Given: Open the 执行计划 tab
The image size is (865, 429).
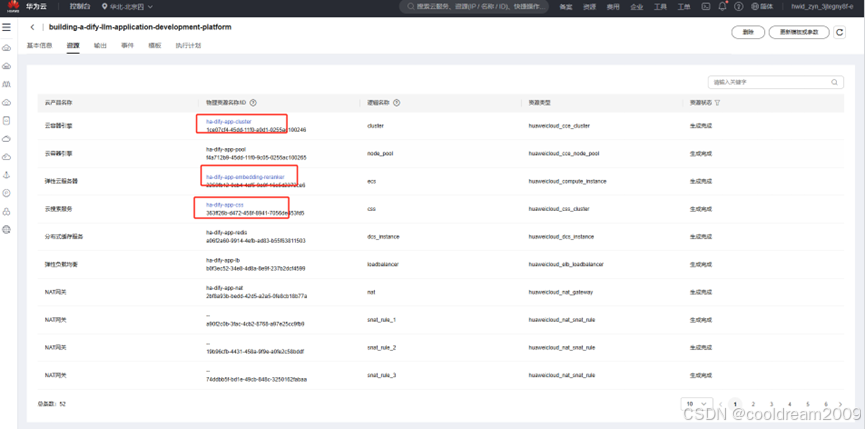Looking at the screenshot, I should [188, 45].
